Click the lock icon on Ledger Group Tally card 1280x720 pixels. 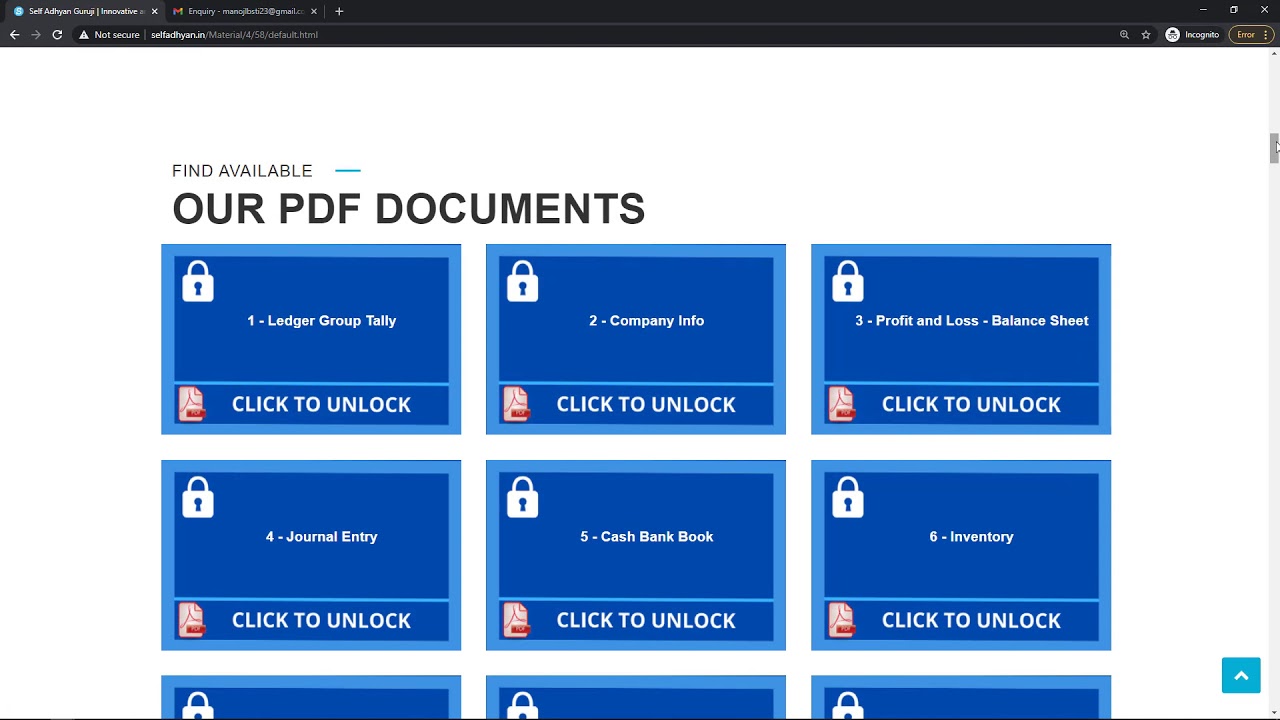point(198,281)
